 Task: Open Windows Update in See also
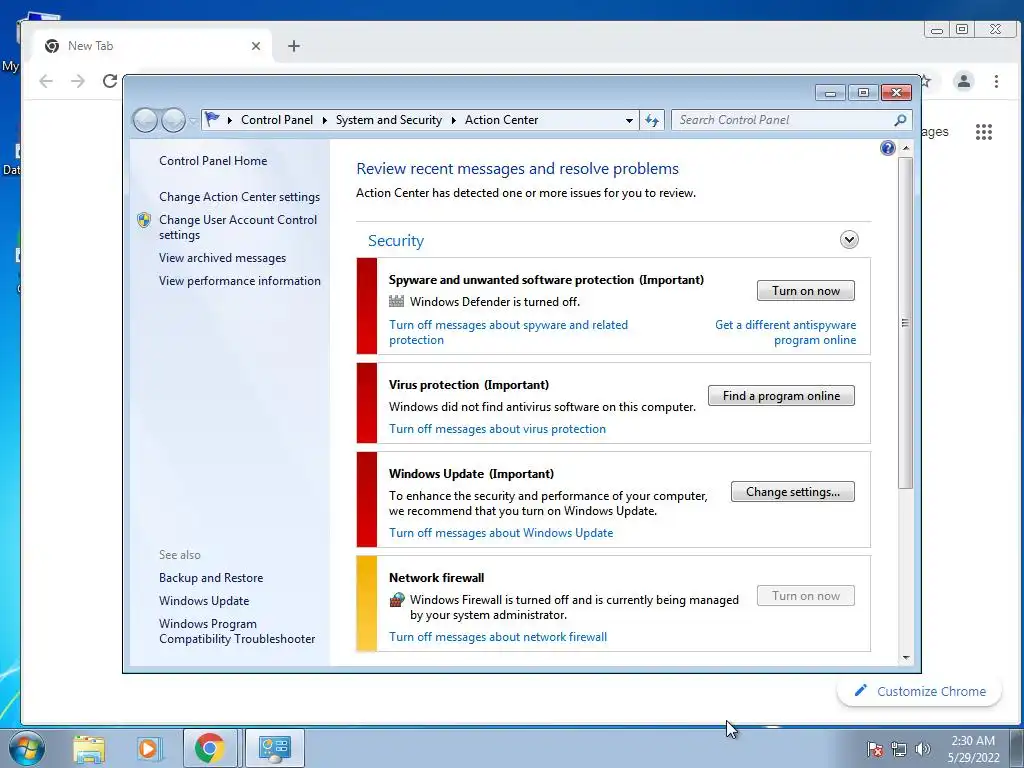[x=204, y=601]
